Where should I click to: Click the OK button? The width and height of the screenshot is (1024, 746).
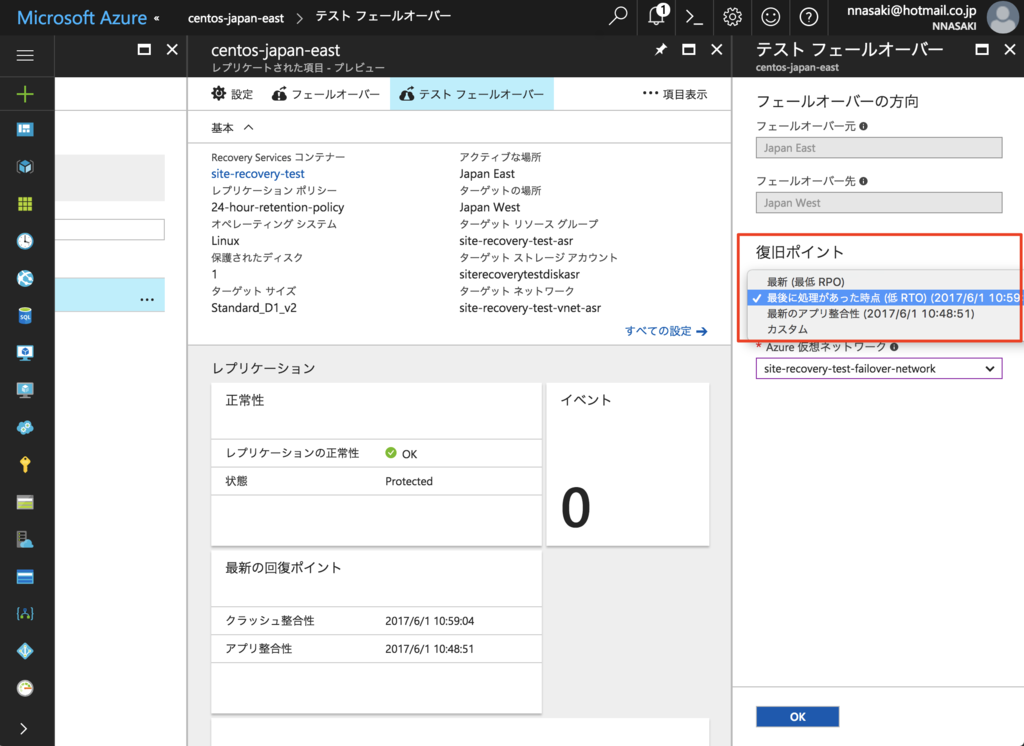797,717
